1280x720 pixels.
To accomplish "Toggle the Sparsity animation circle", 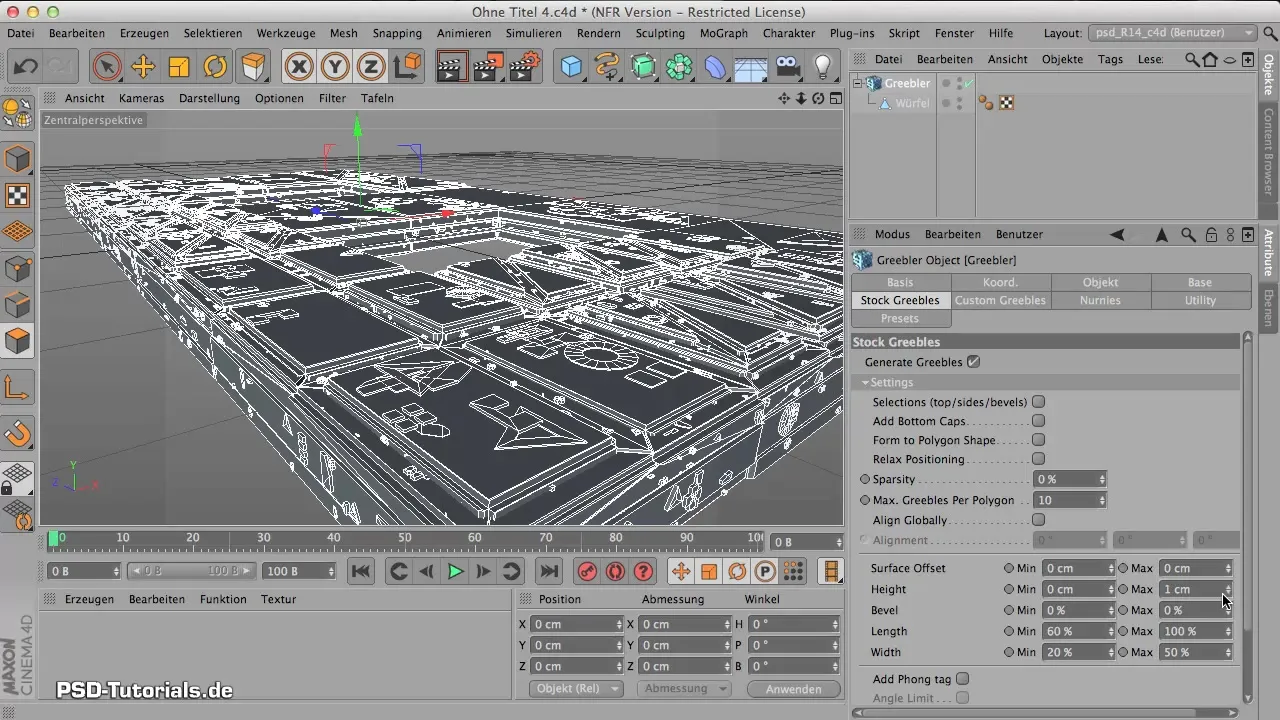I will [865, 480].
